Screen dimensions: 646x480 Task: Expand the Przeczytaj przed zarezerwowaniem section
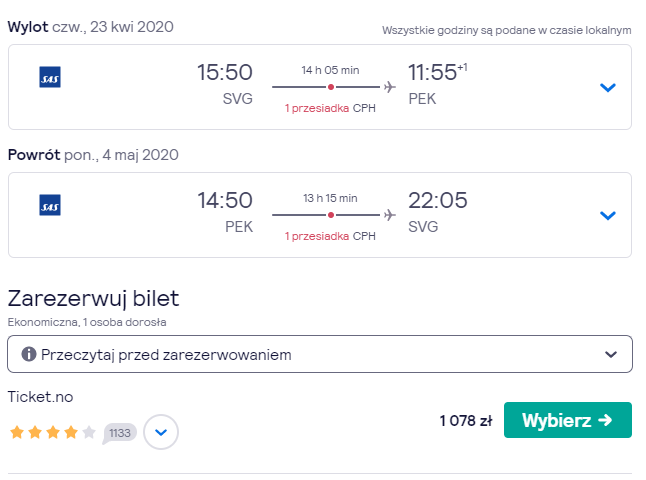click(320, 354)
